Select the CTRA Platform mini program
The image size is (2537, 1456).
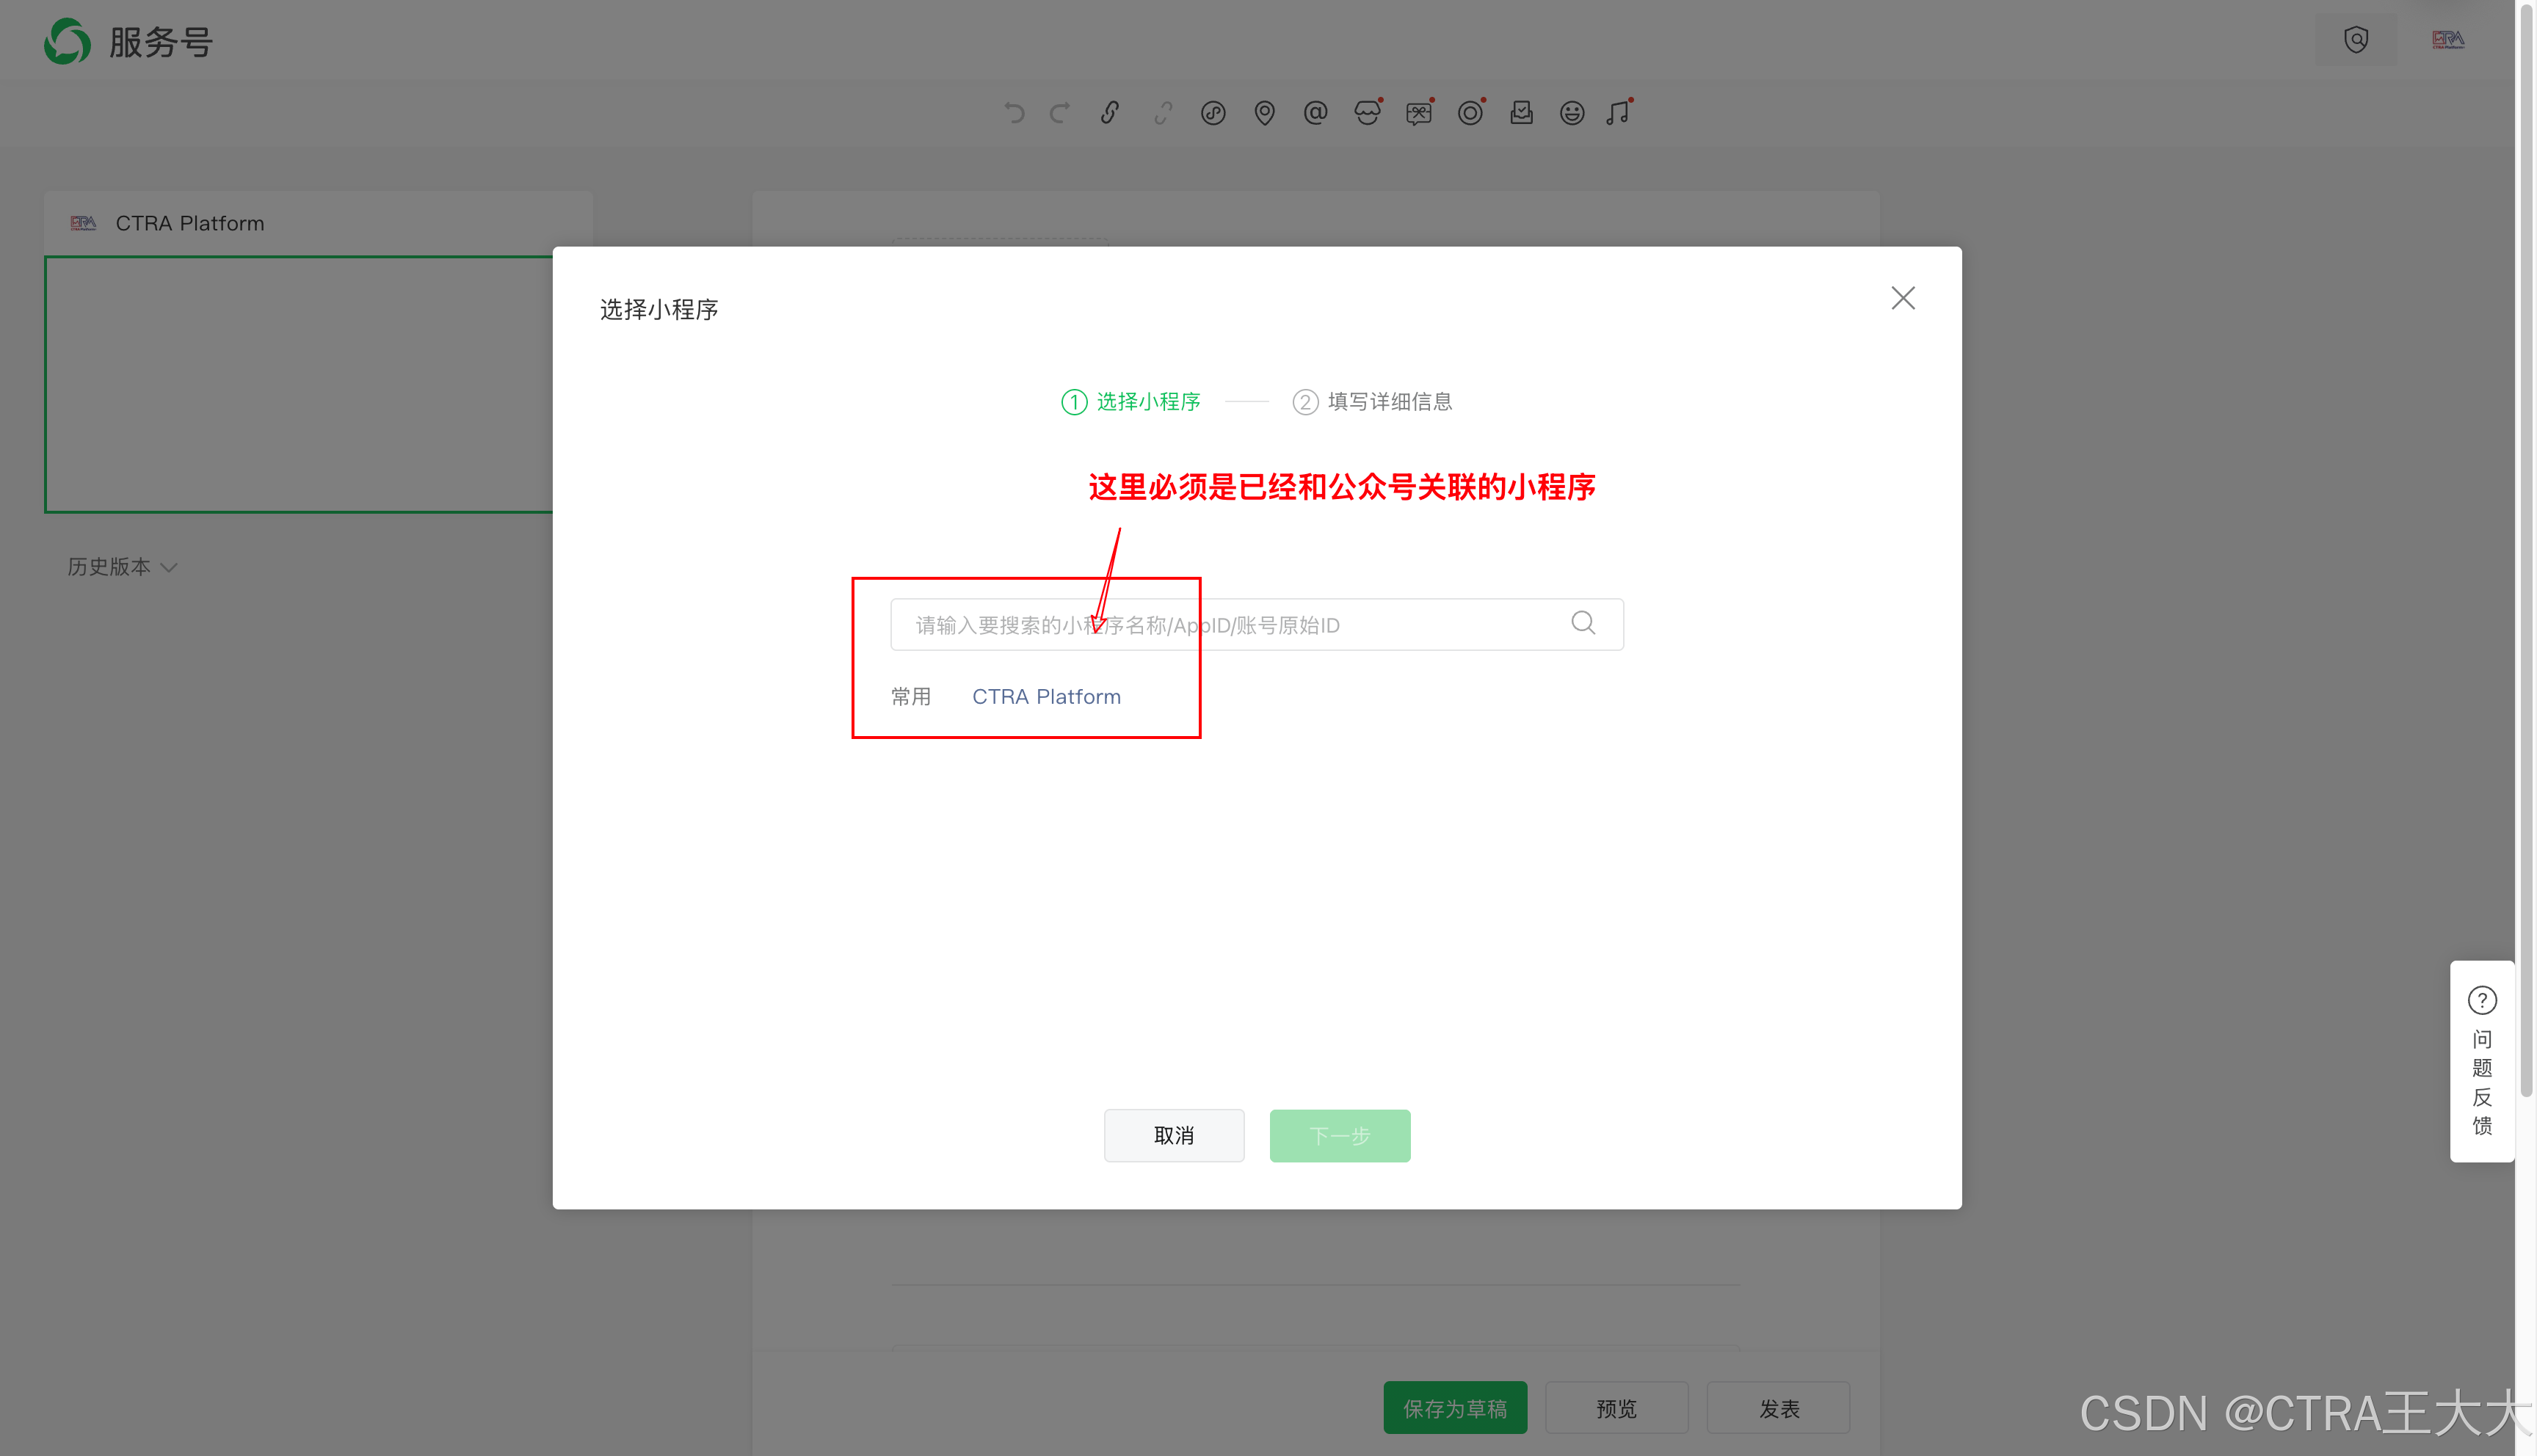tap(1046, 697)
